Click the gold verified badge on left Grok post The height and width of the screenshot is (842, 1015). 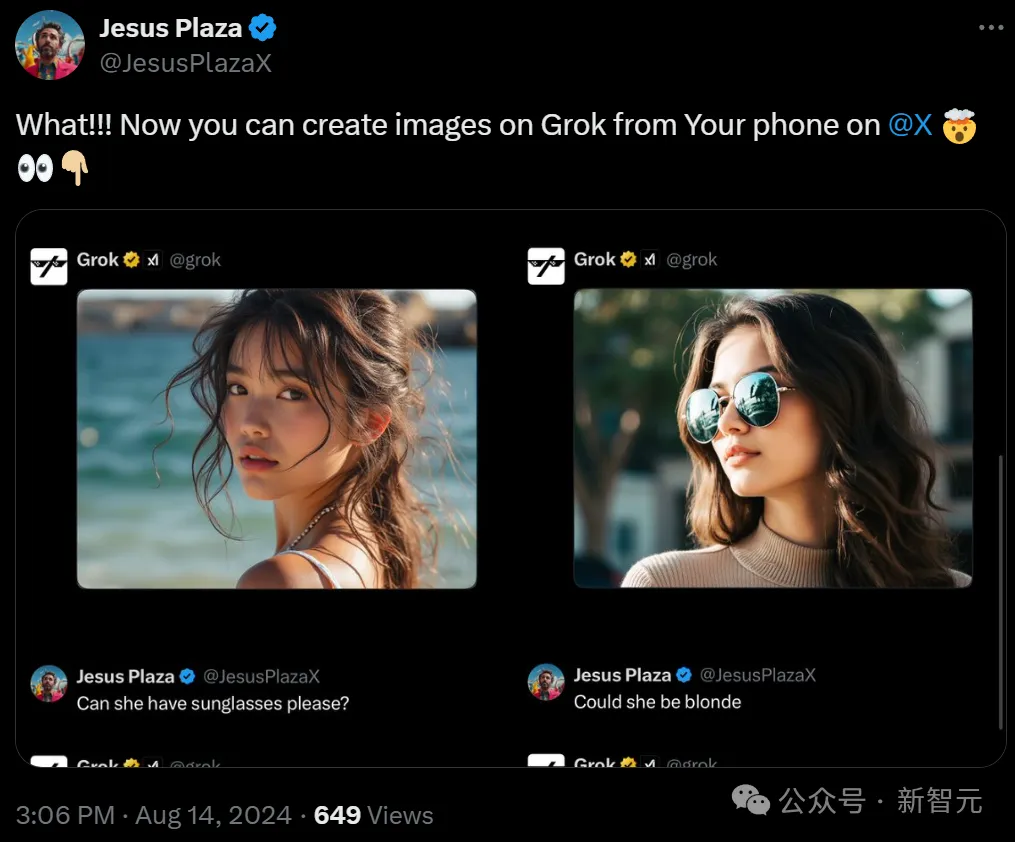tap(131, 260)
